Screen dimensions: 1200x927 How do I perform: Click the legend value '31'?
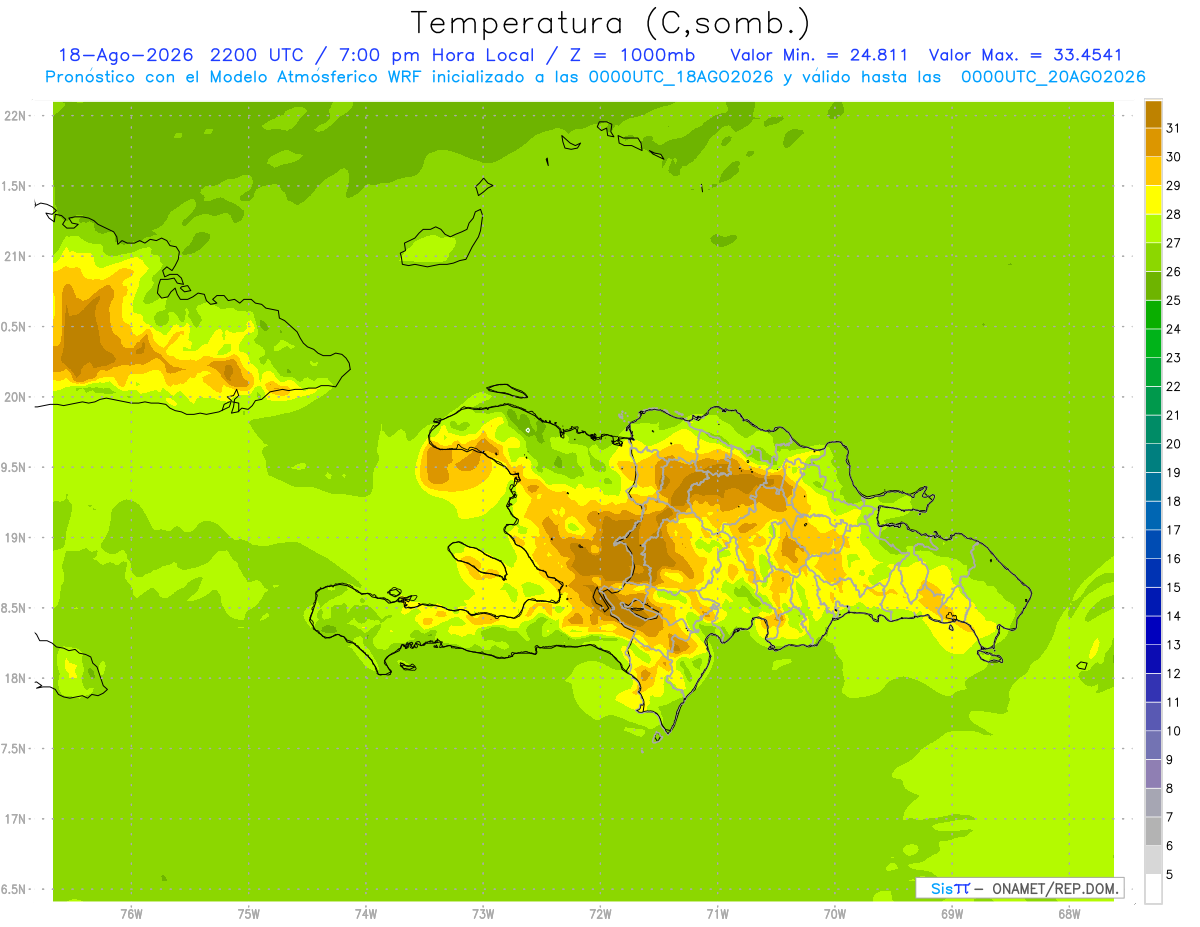click(1173, 128)
